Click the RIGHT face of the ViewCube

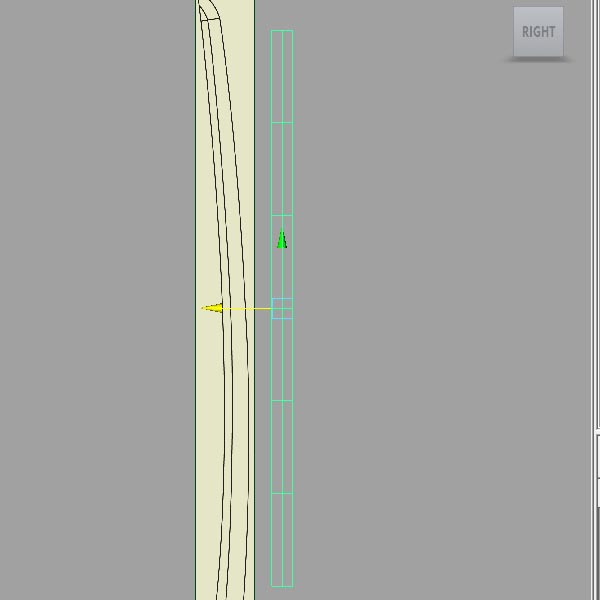[538, 31]
